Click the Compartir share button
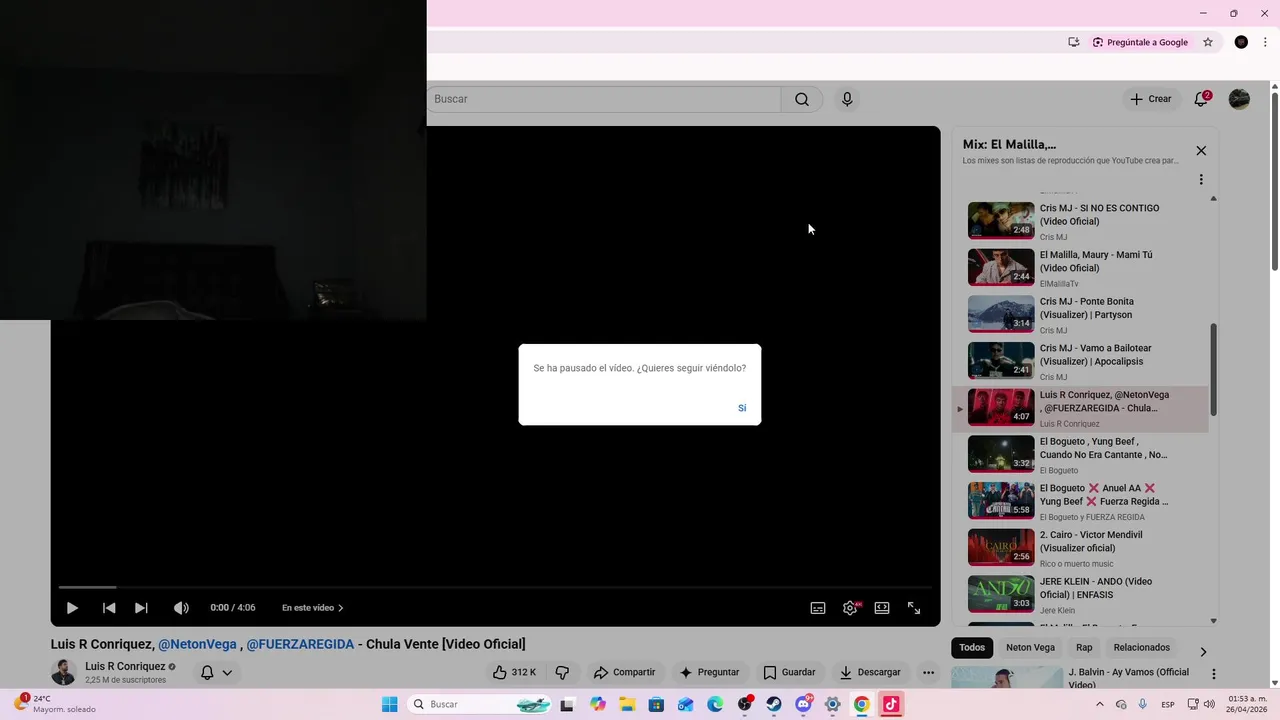Screen dimensions: 1280x720 point(624,673)
